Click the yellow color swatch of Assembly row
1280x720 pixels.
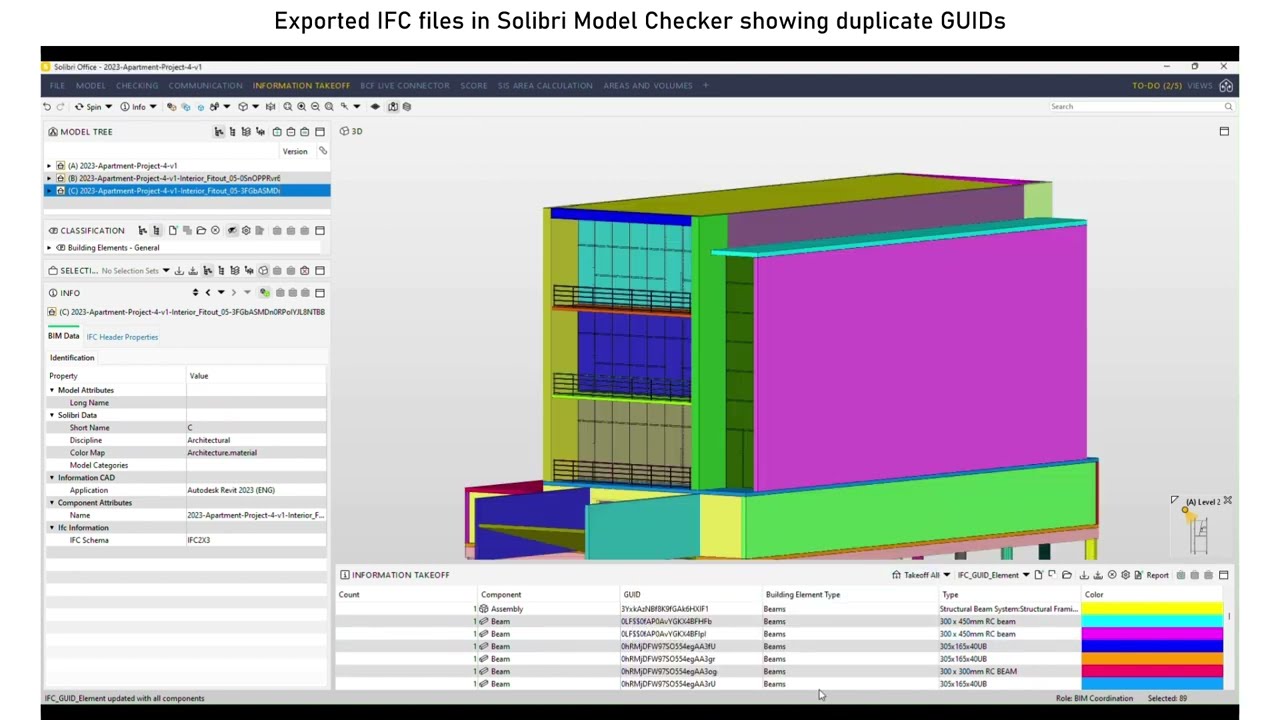click(1152, 609)
